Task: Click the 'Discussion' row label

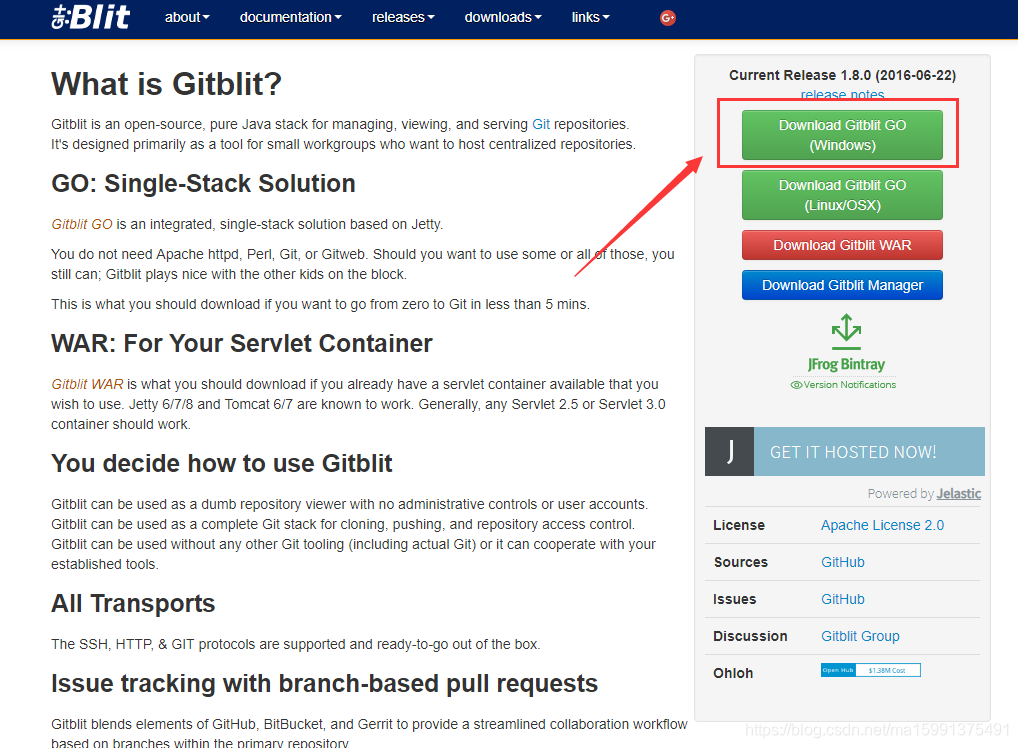Action: 750,636
